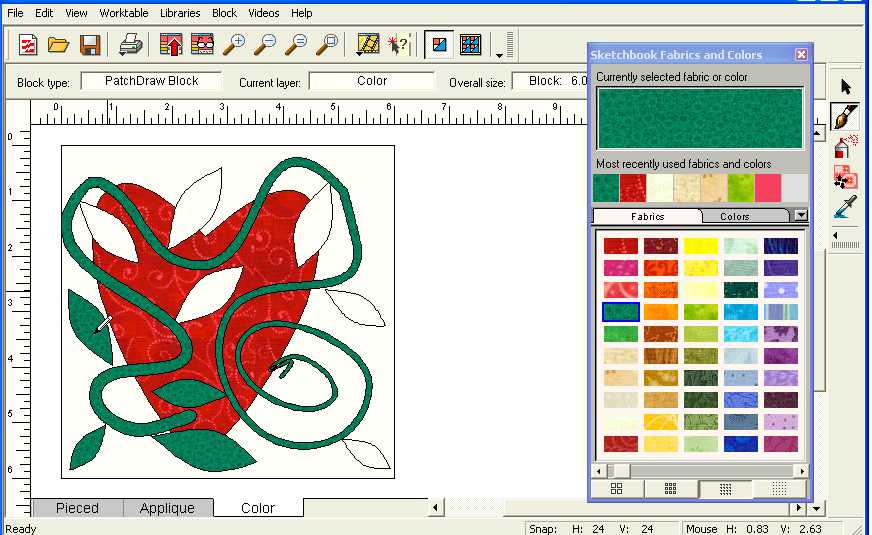Click the Zoom In magnifier
This screenshot has width=872, height=535.
234,44
